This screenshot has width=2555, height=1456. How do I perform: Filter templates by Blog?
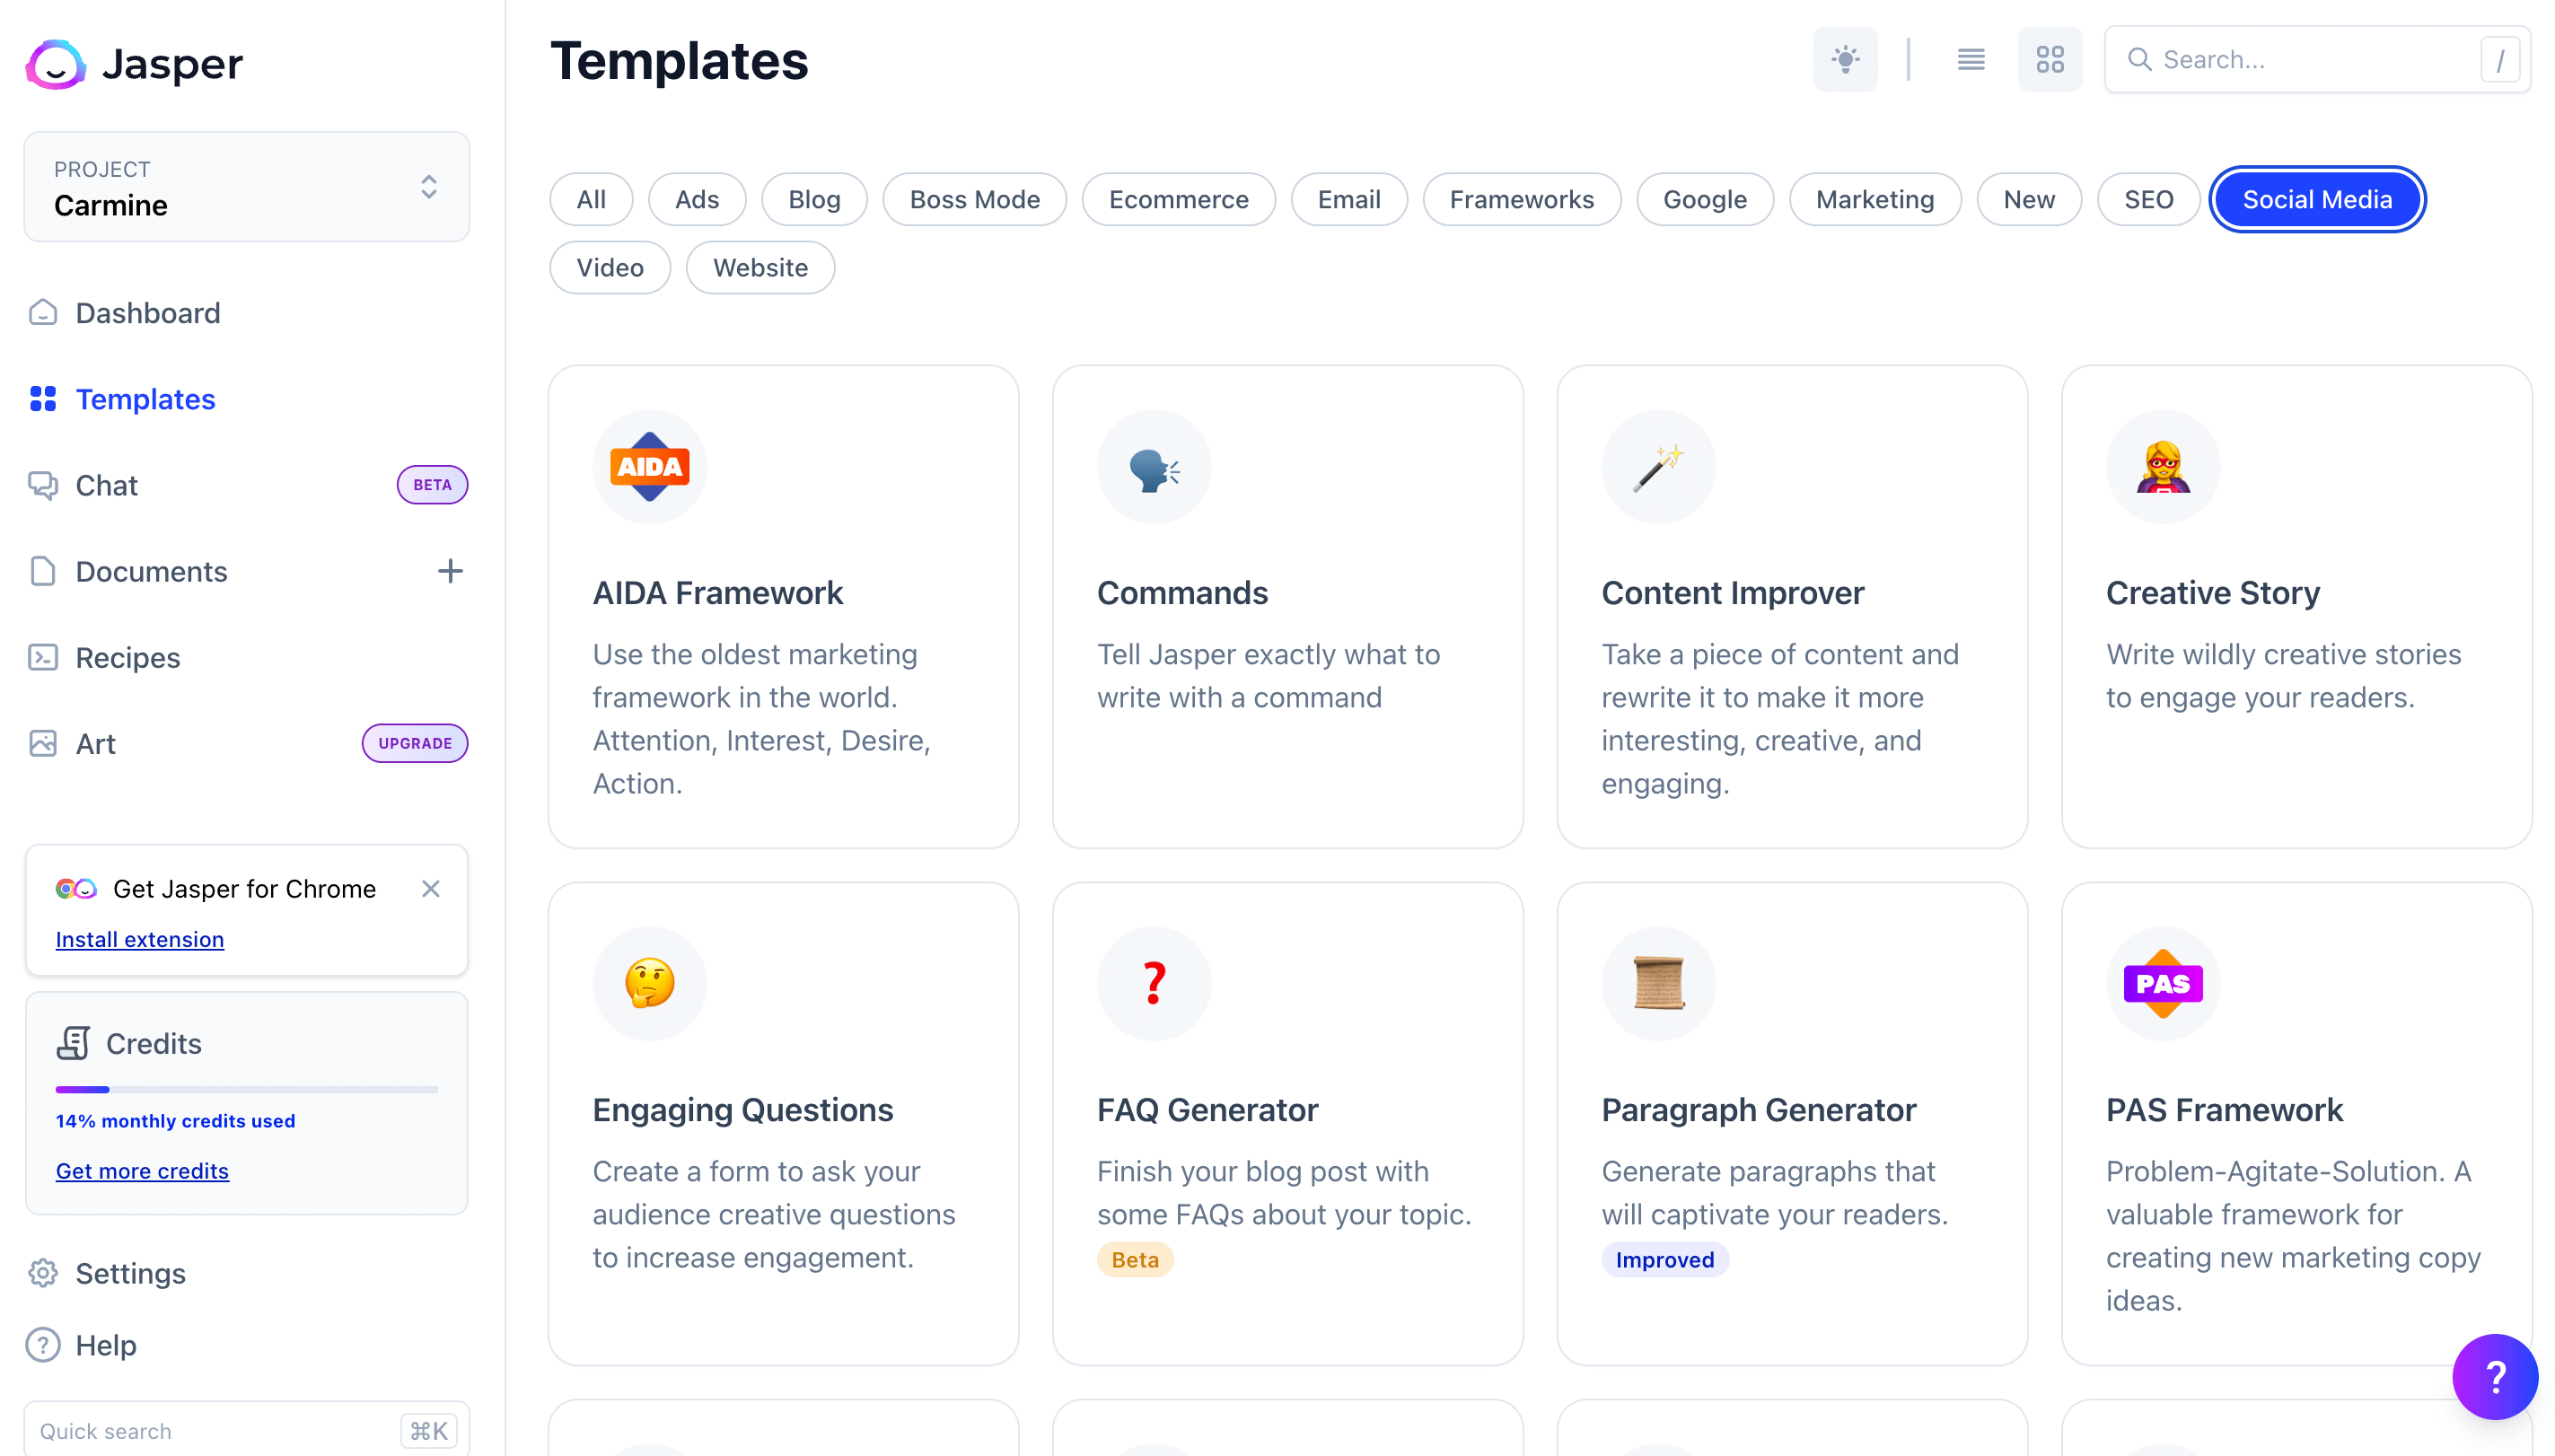(814, 199)
